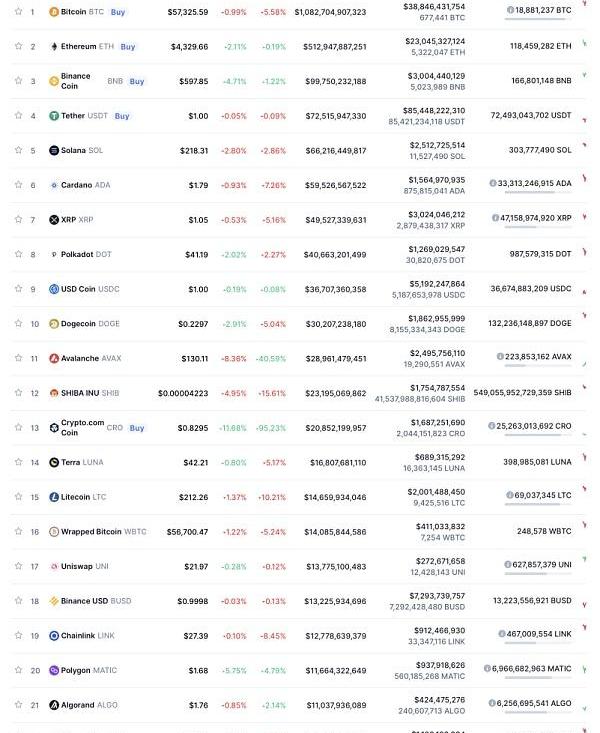Open info icon beside Cardano circulating supply
Viewport: 600px width, 733px height.
(492, 183)
